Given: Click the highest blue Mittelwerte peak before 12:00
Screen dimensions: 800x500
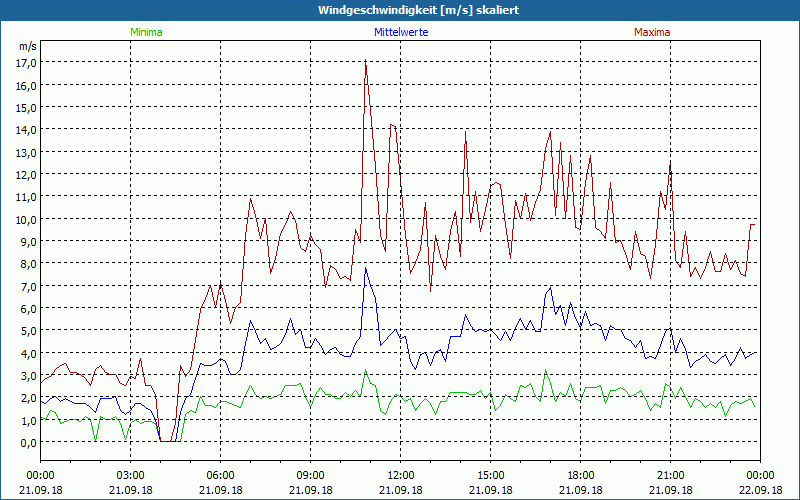Looking at the screenshot, I should (366, 268).
